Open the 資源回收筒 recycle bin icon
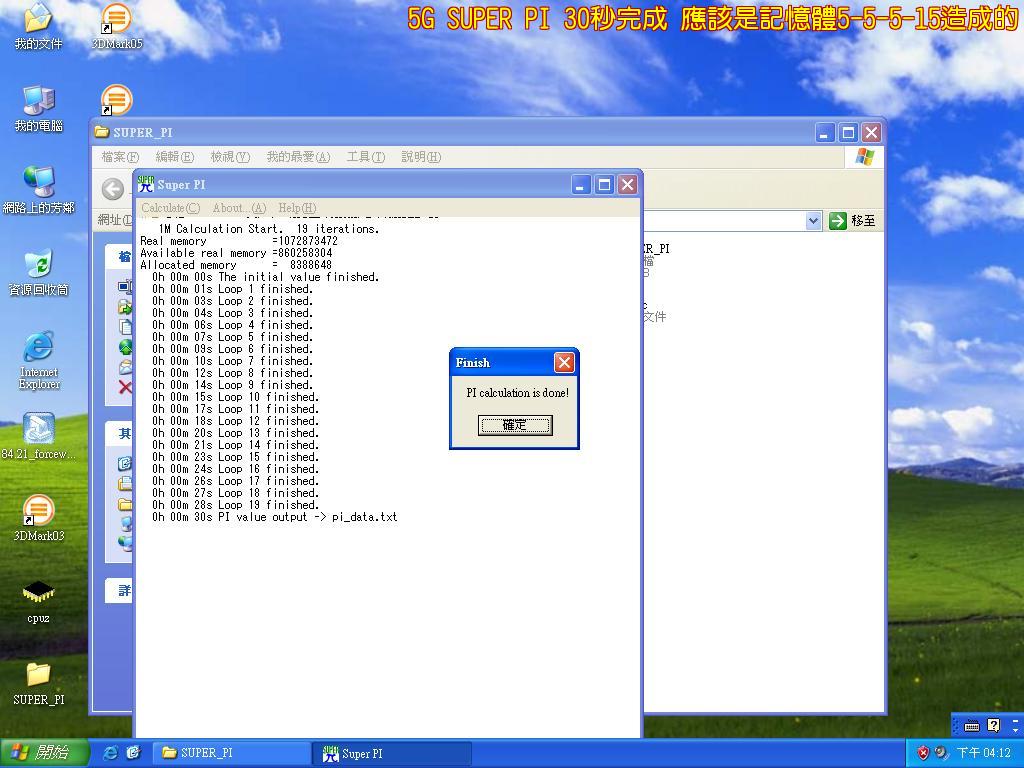This screenshot has width=1024, height=768. click(39, 272)
